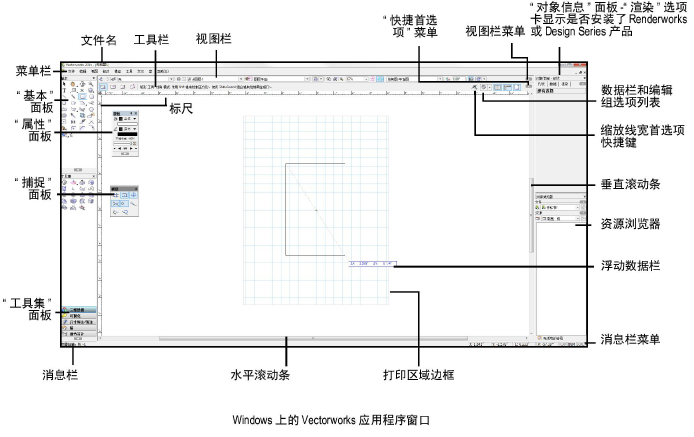This screenshot has width=694, height=437.
Task: Open the 工具 menu
Action: [129, 71]
